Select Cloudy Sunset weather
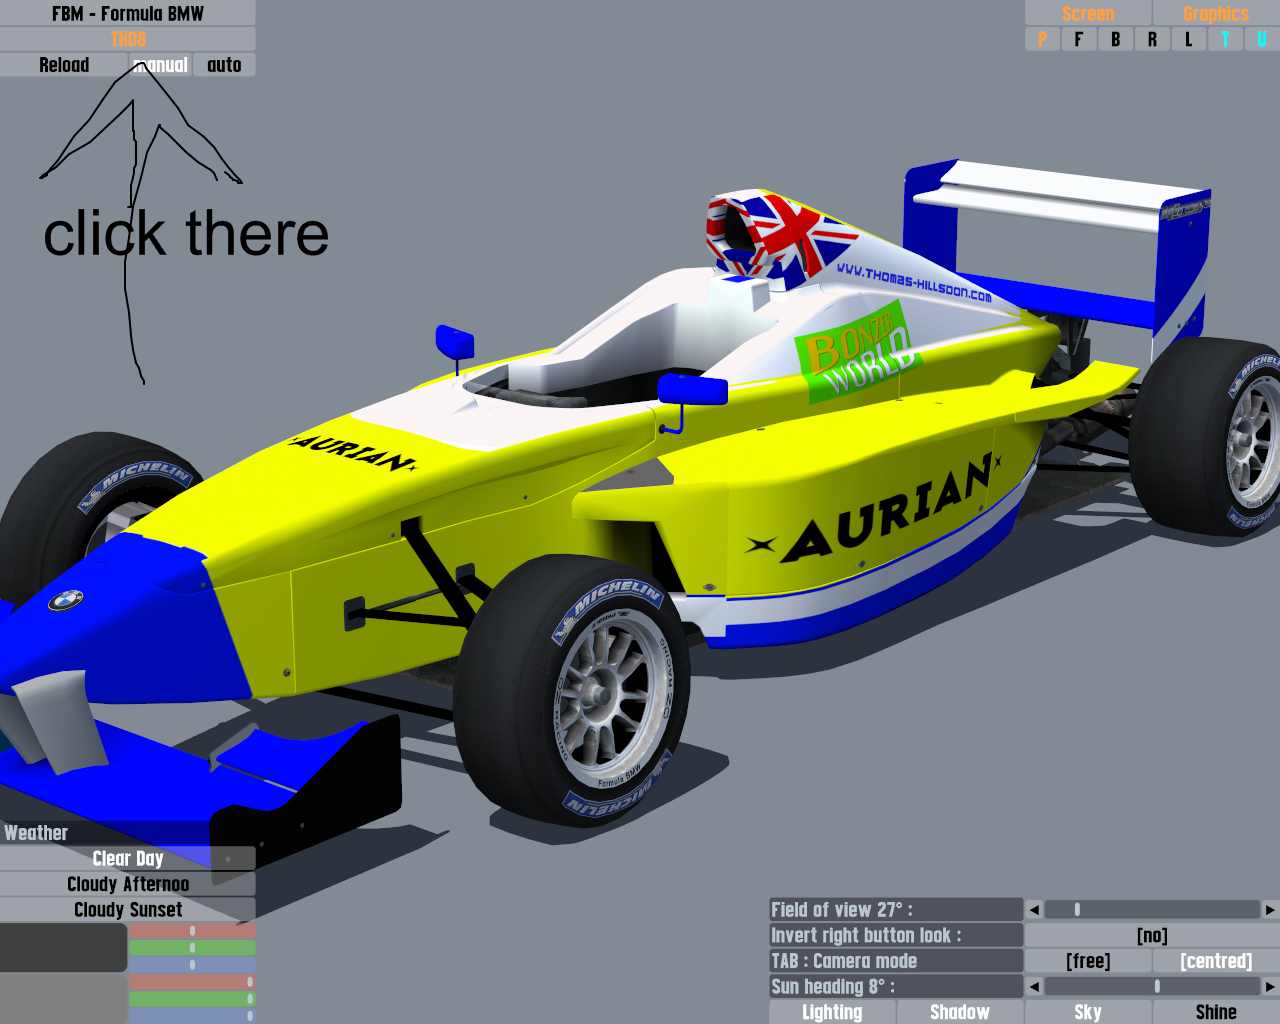The width and height of the screenshot is (1280, 1024). tap(127, 910)
